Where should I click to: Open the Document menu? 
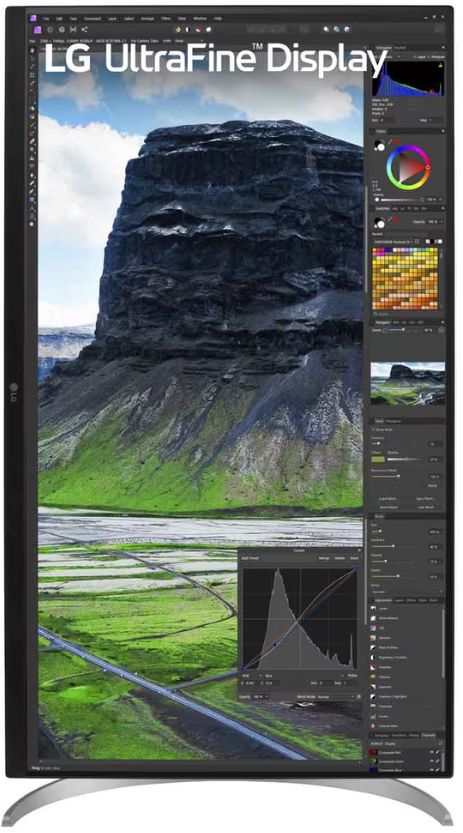point(92,19)
